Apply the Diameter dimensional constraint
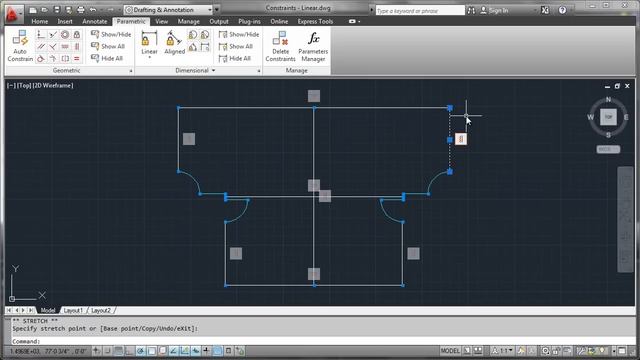 pyautogui.click(x=204, y=35)
